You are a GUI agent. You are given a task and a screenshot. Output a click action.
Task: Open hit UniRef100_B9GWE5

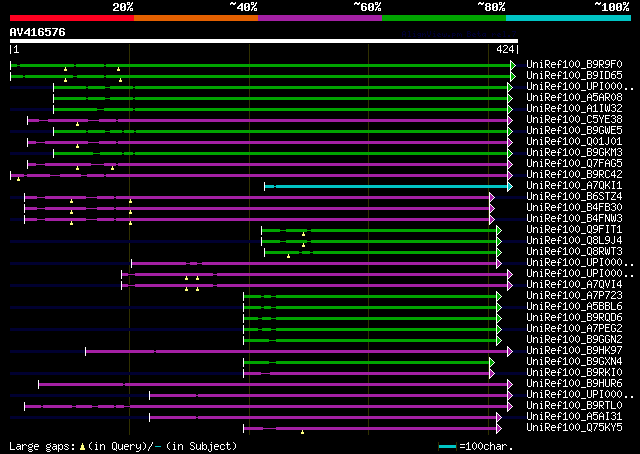click(574, 131)
